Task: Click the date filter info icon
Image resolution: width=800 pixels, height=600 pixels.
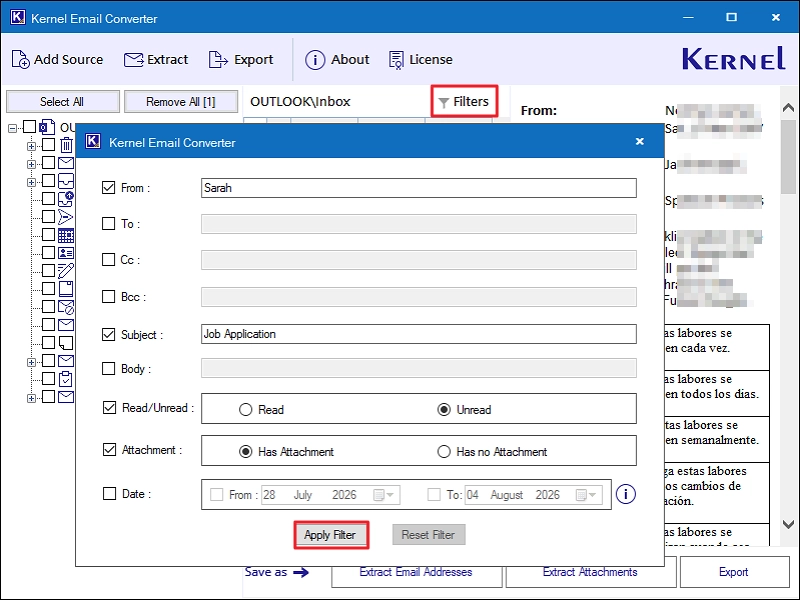Action: [x=626, y=494]
